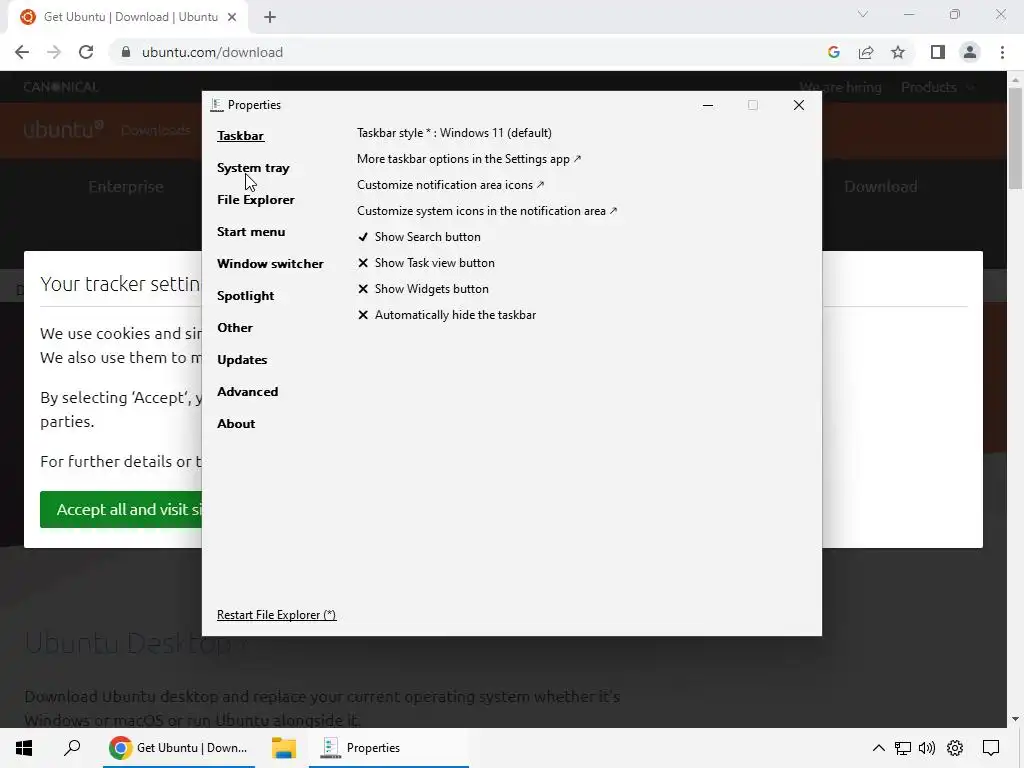The image size is (1024, 768).
Task: Switch to the Window switcher section
Action: (270, 264)
